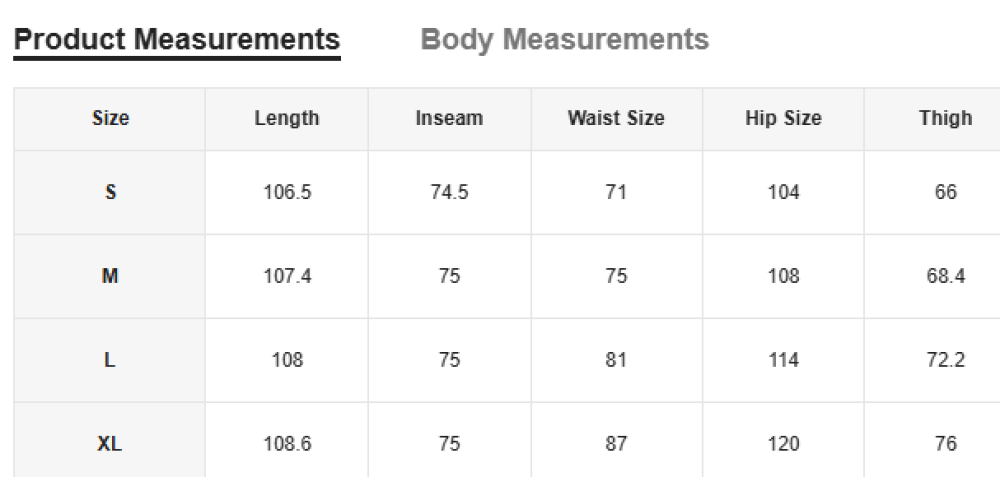Select the Length column header
This screenshot has height=477, width=1000.
click(x=287, y=118)
